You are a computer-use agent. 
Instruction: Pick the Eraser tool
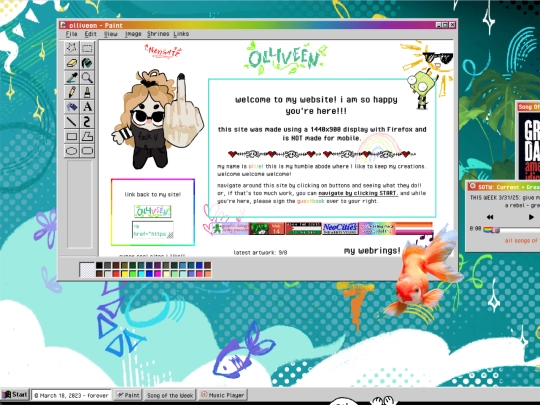(x=71, y=63)
